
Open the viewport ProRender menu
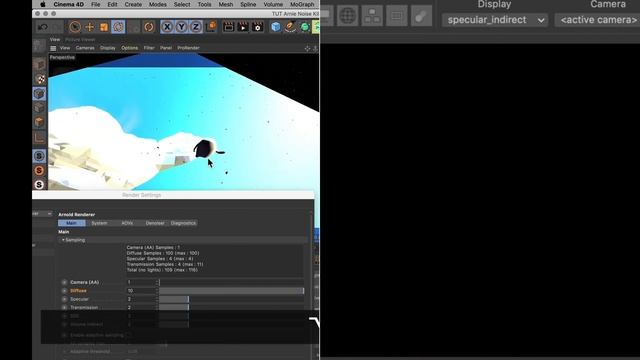(188, 48)
